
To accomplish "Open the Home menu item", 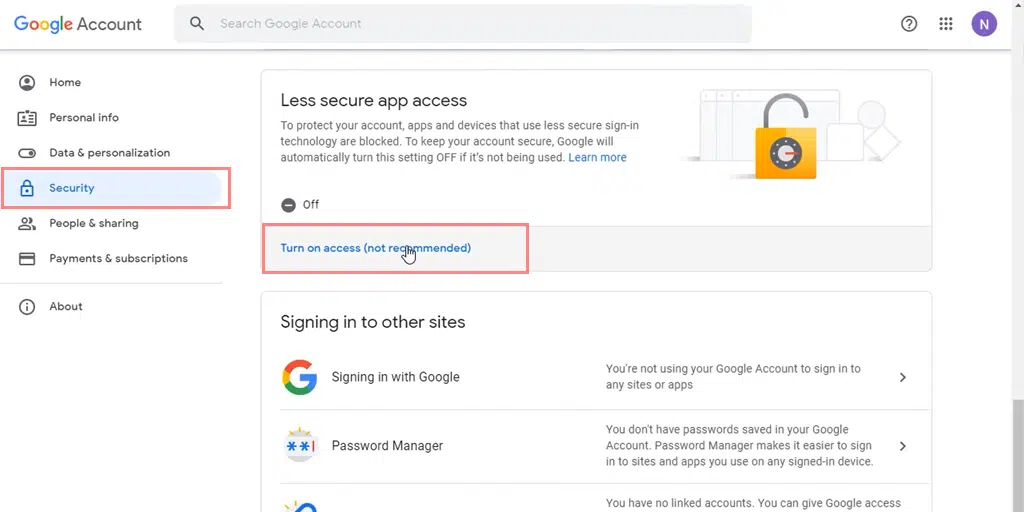I will 65,82.
